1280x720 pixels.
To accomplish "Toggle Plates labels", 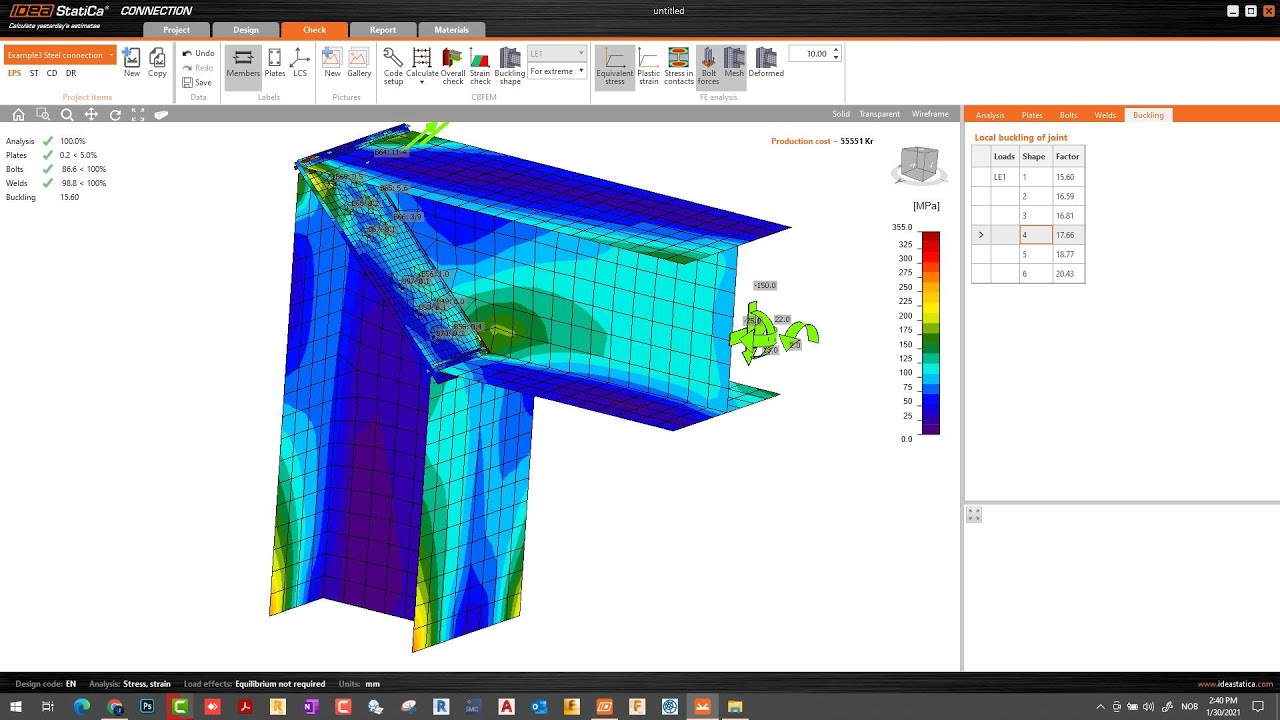I will [275, 62].
